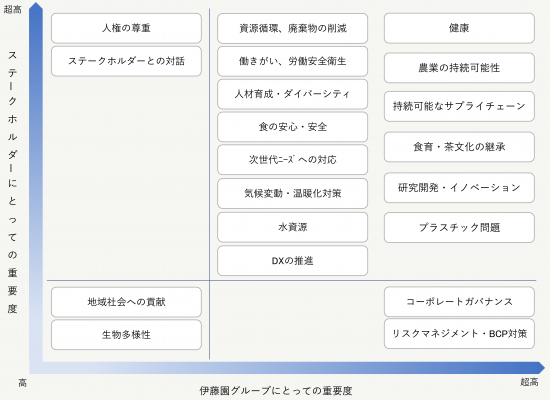This screenshot has height=400, width=550.
Task: Select the DXの推進 box
Action: [293, 261]
